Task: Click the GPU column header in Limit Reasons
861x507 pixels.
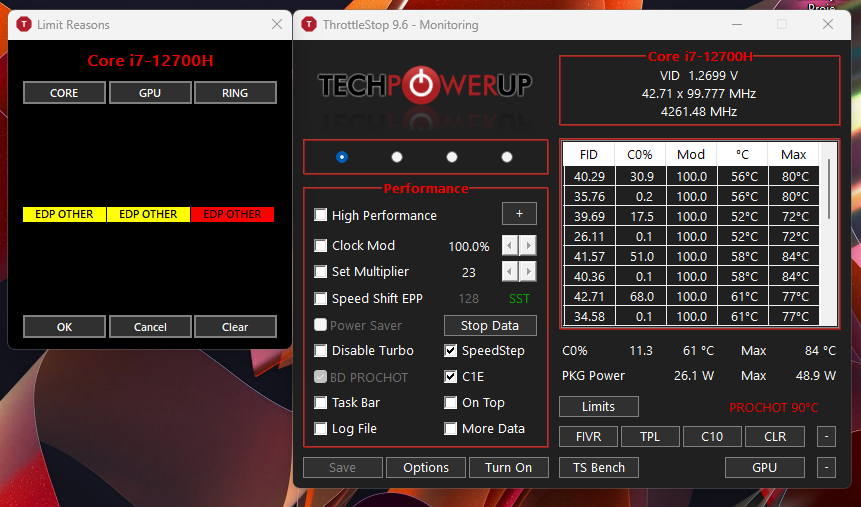Action: (150, 93)
